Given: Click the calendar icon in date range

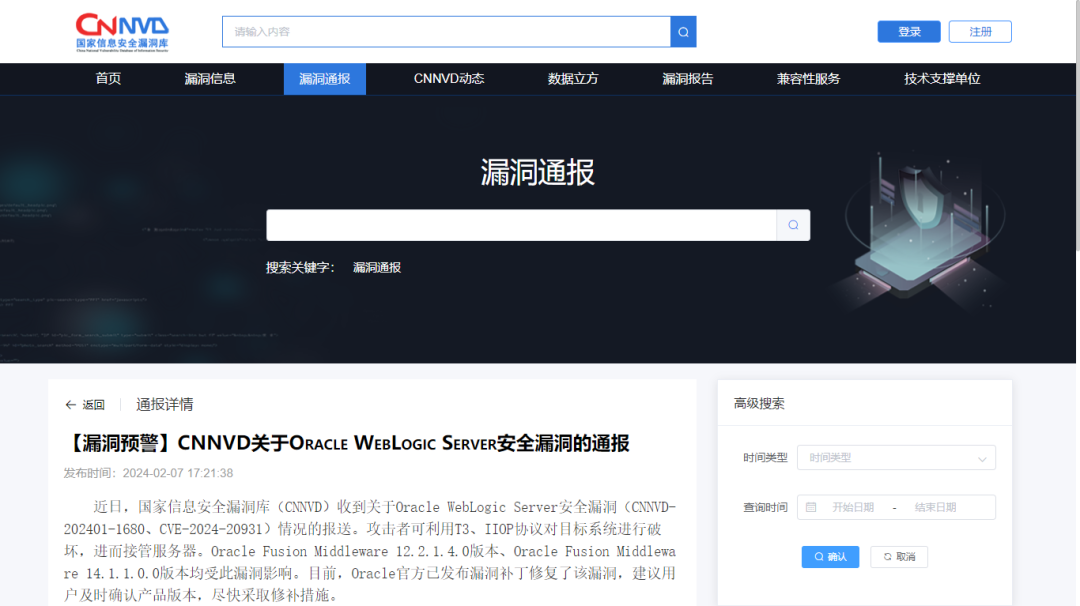Looking at the screenshot, I should pyautogui.click(x=811, y=507).
